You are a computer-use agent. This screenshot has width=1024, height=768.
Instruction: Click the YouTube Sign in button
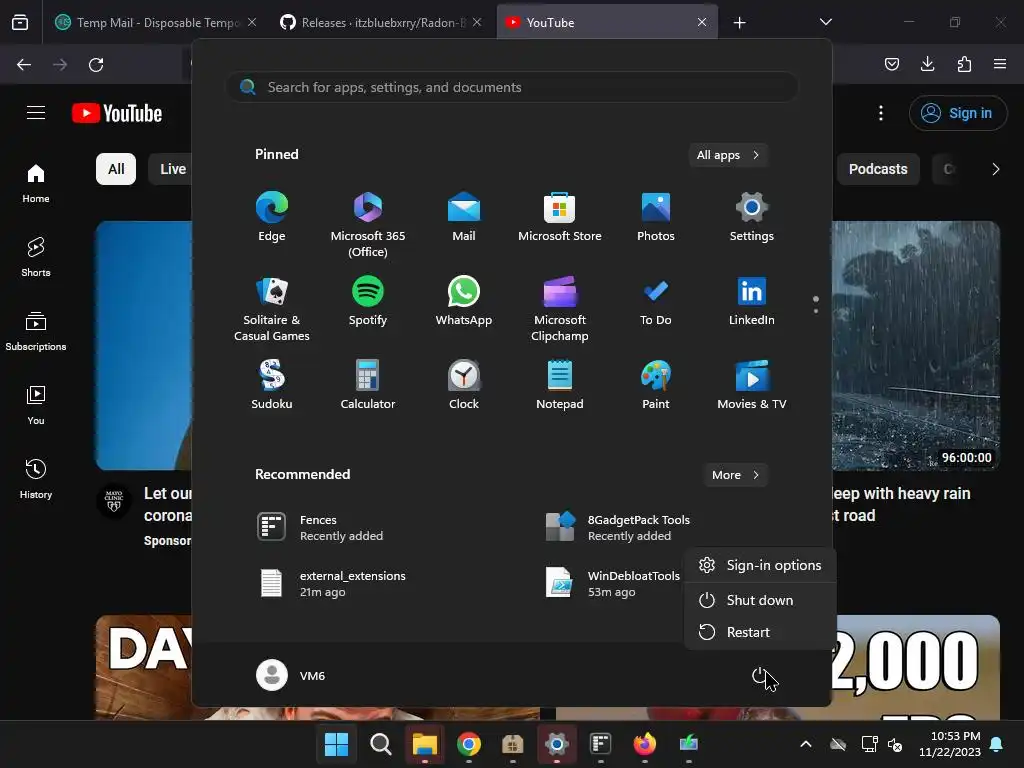tap(957, 113)
